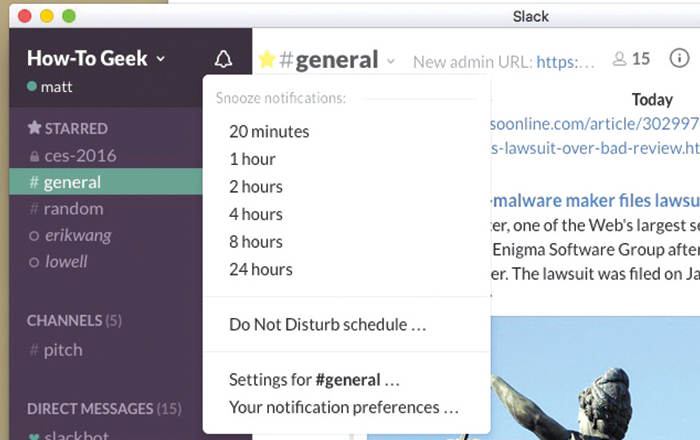Click the DIRECT MESSAGES (15) header

click(x=104, y=409)
